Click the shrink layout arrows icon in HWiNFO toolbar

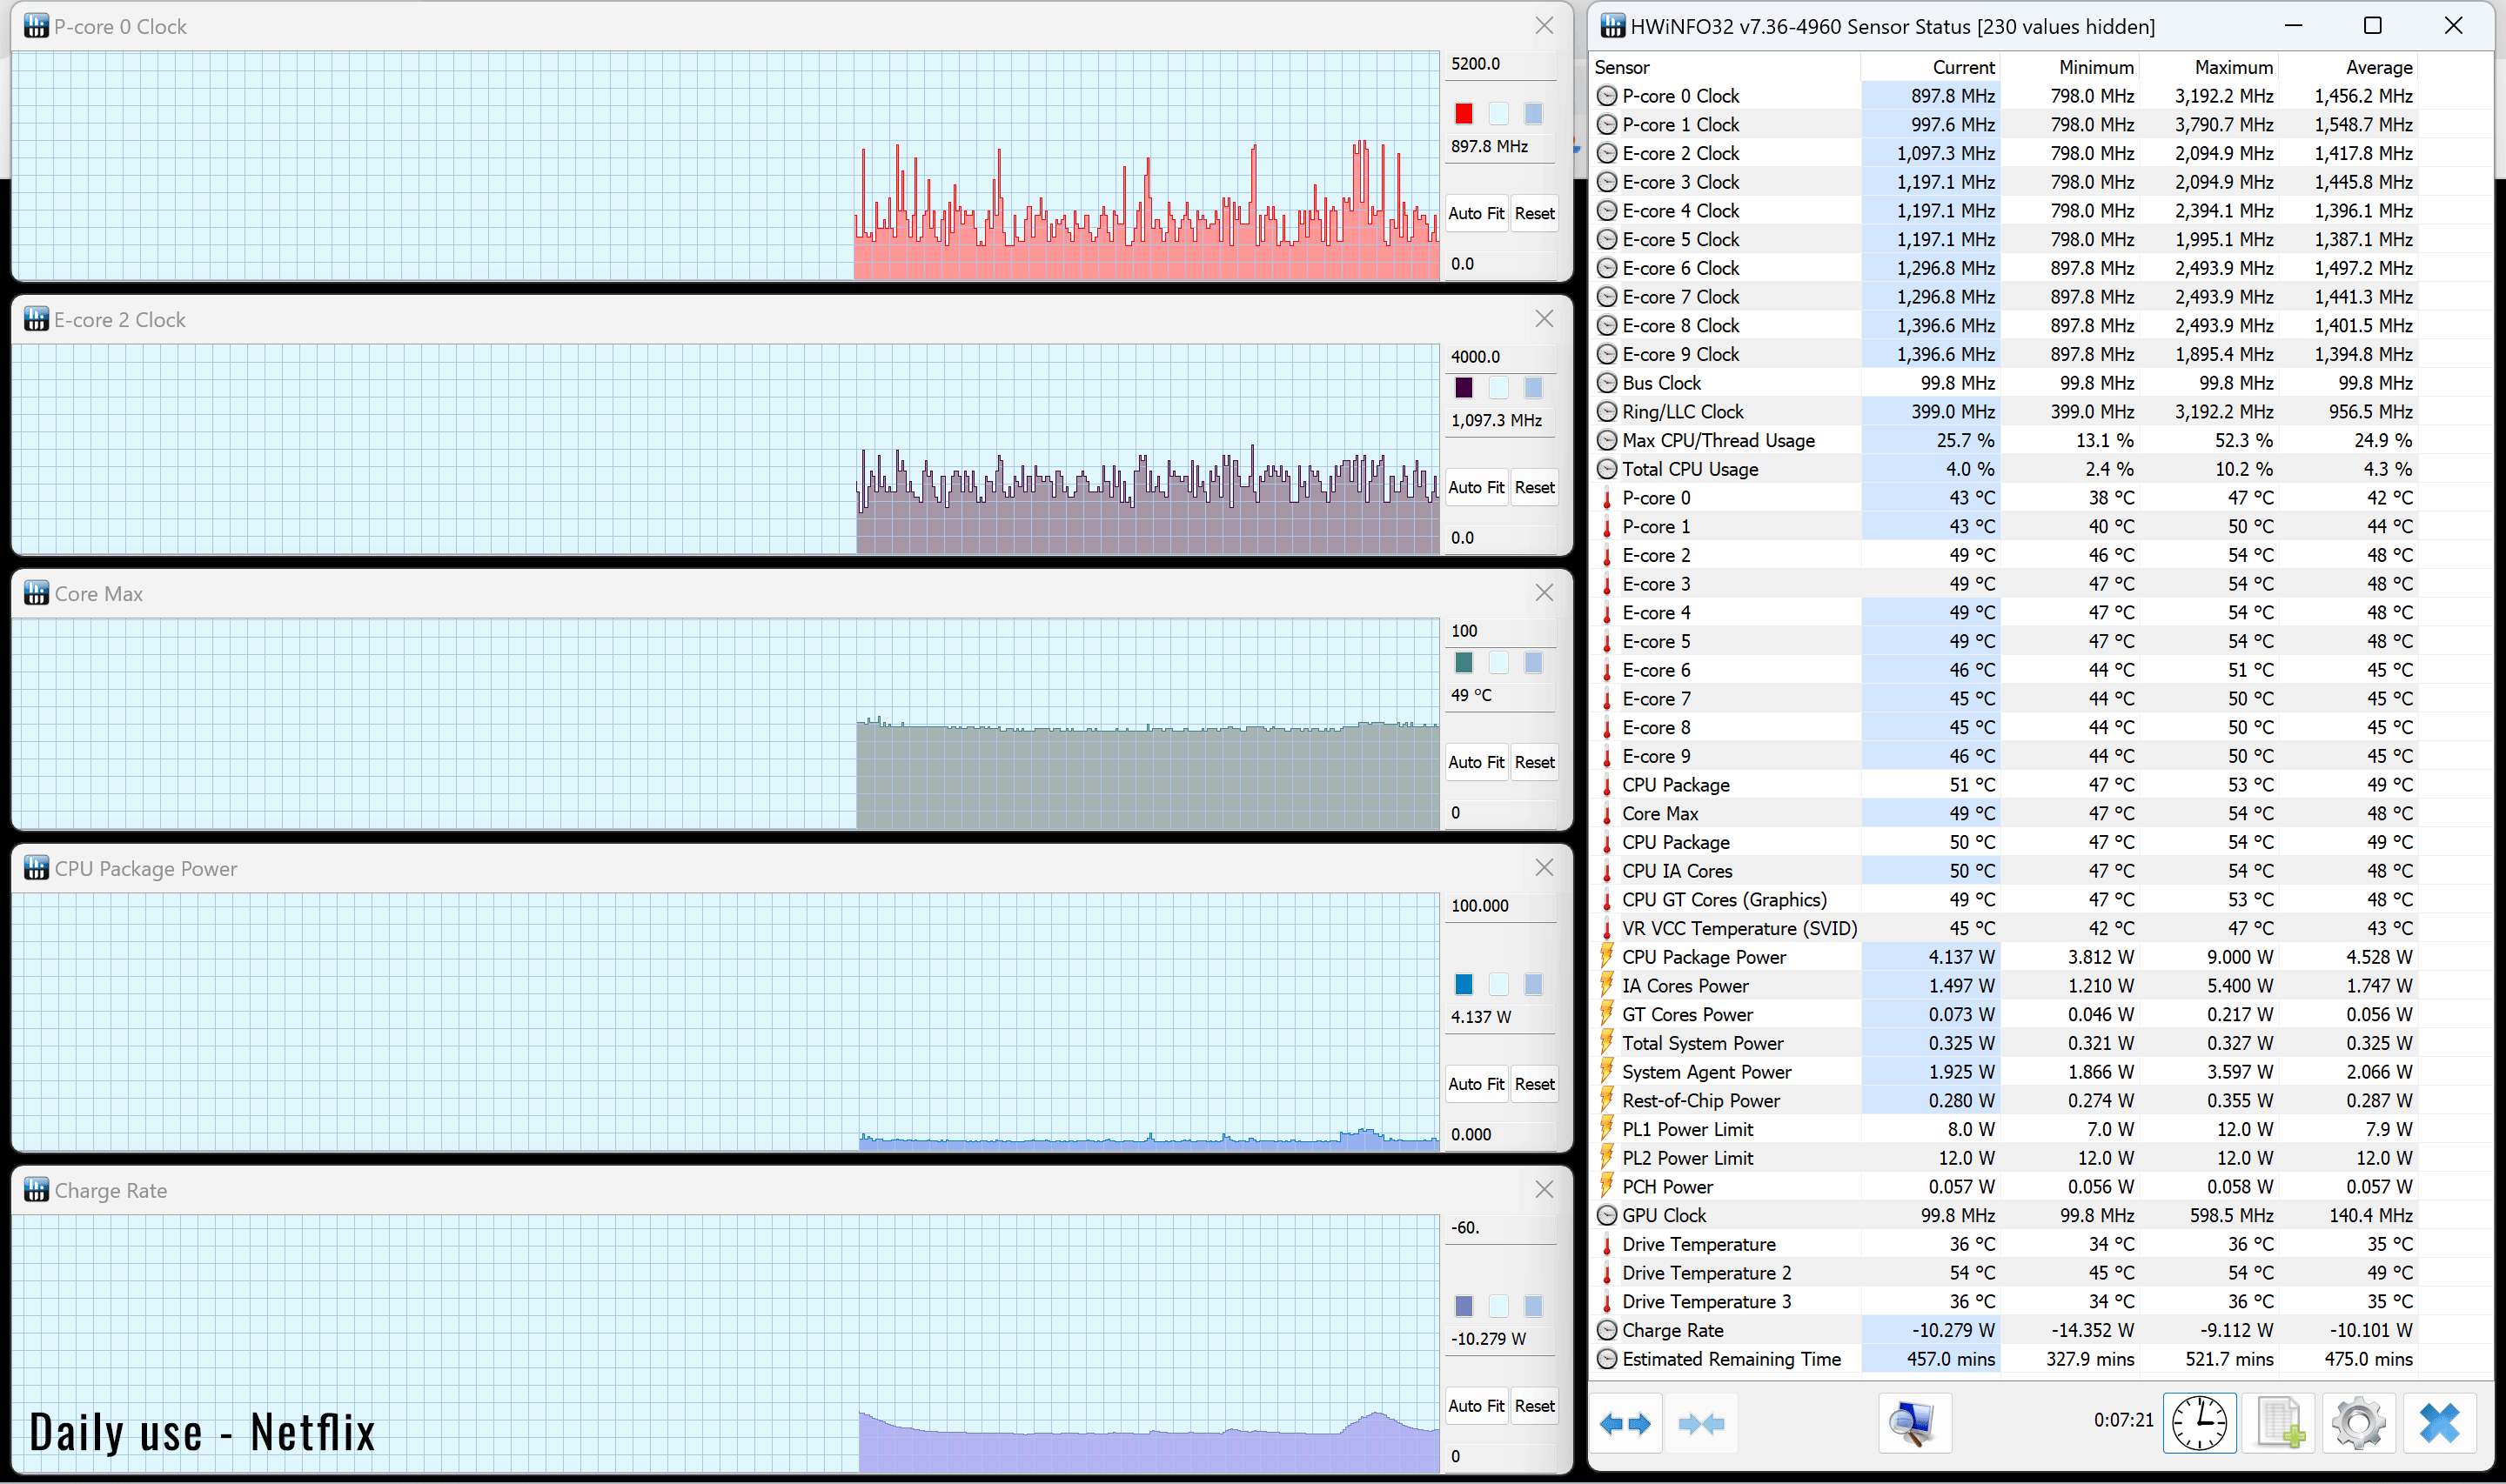[1701, 1423]
